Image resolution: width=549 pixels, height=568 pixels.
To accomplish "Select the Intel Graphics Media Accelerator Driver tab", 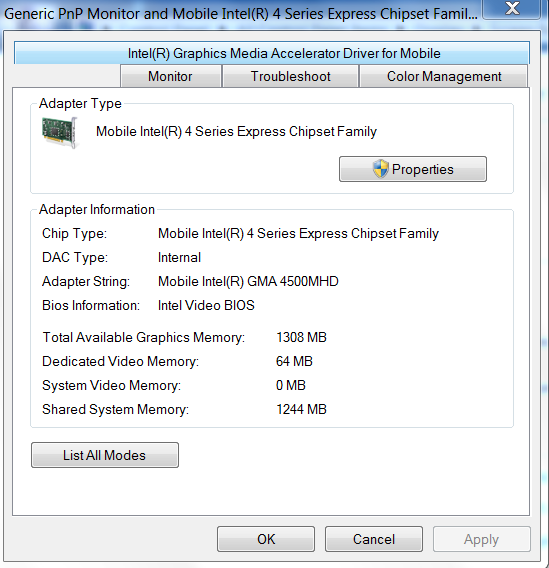I will click(x=272, y=53).
